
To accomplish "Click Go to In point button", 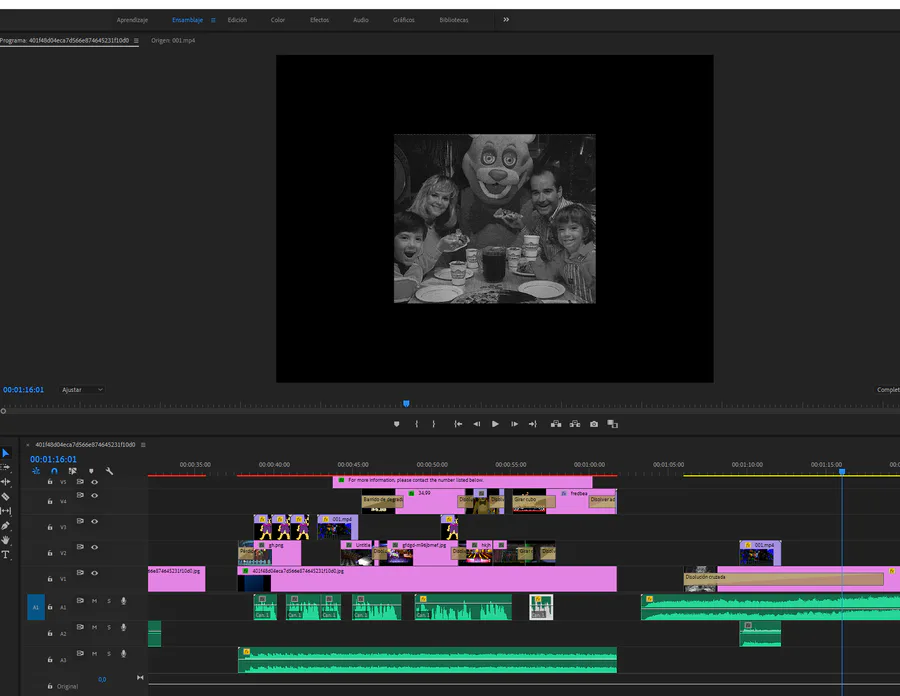I will (x=458, y=424).
